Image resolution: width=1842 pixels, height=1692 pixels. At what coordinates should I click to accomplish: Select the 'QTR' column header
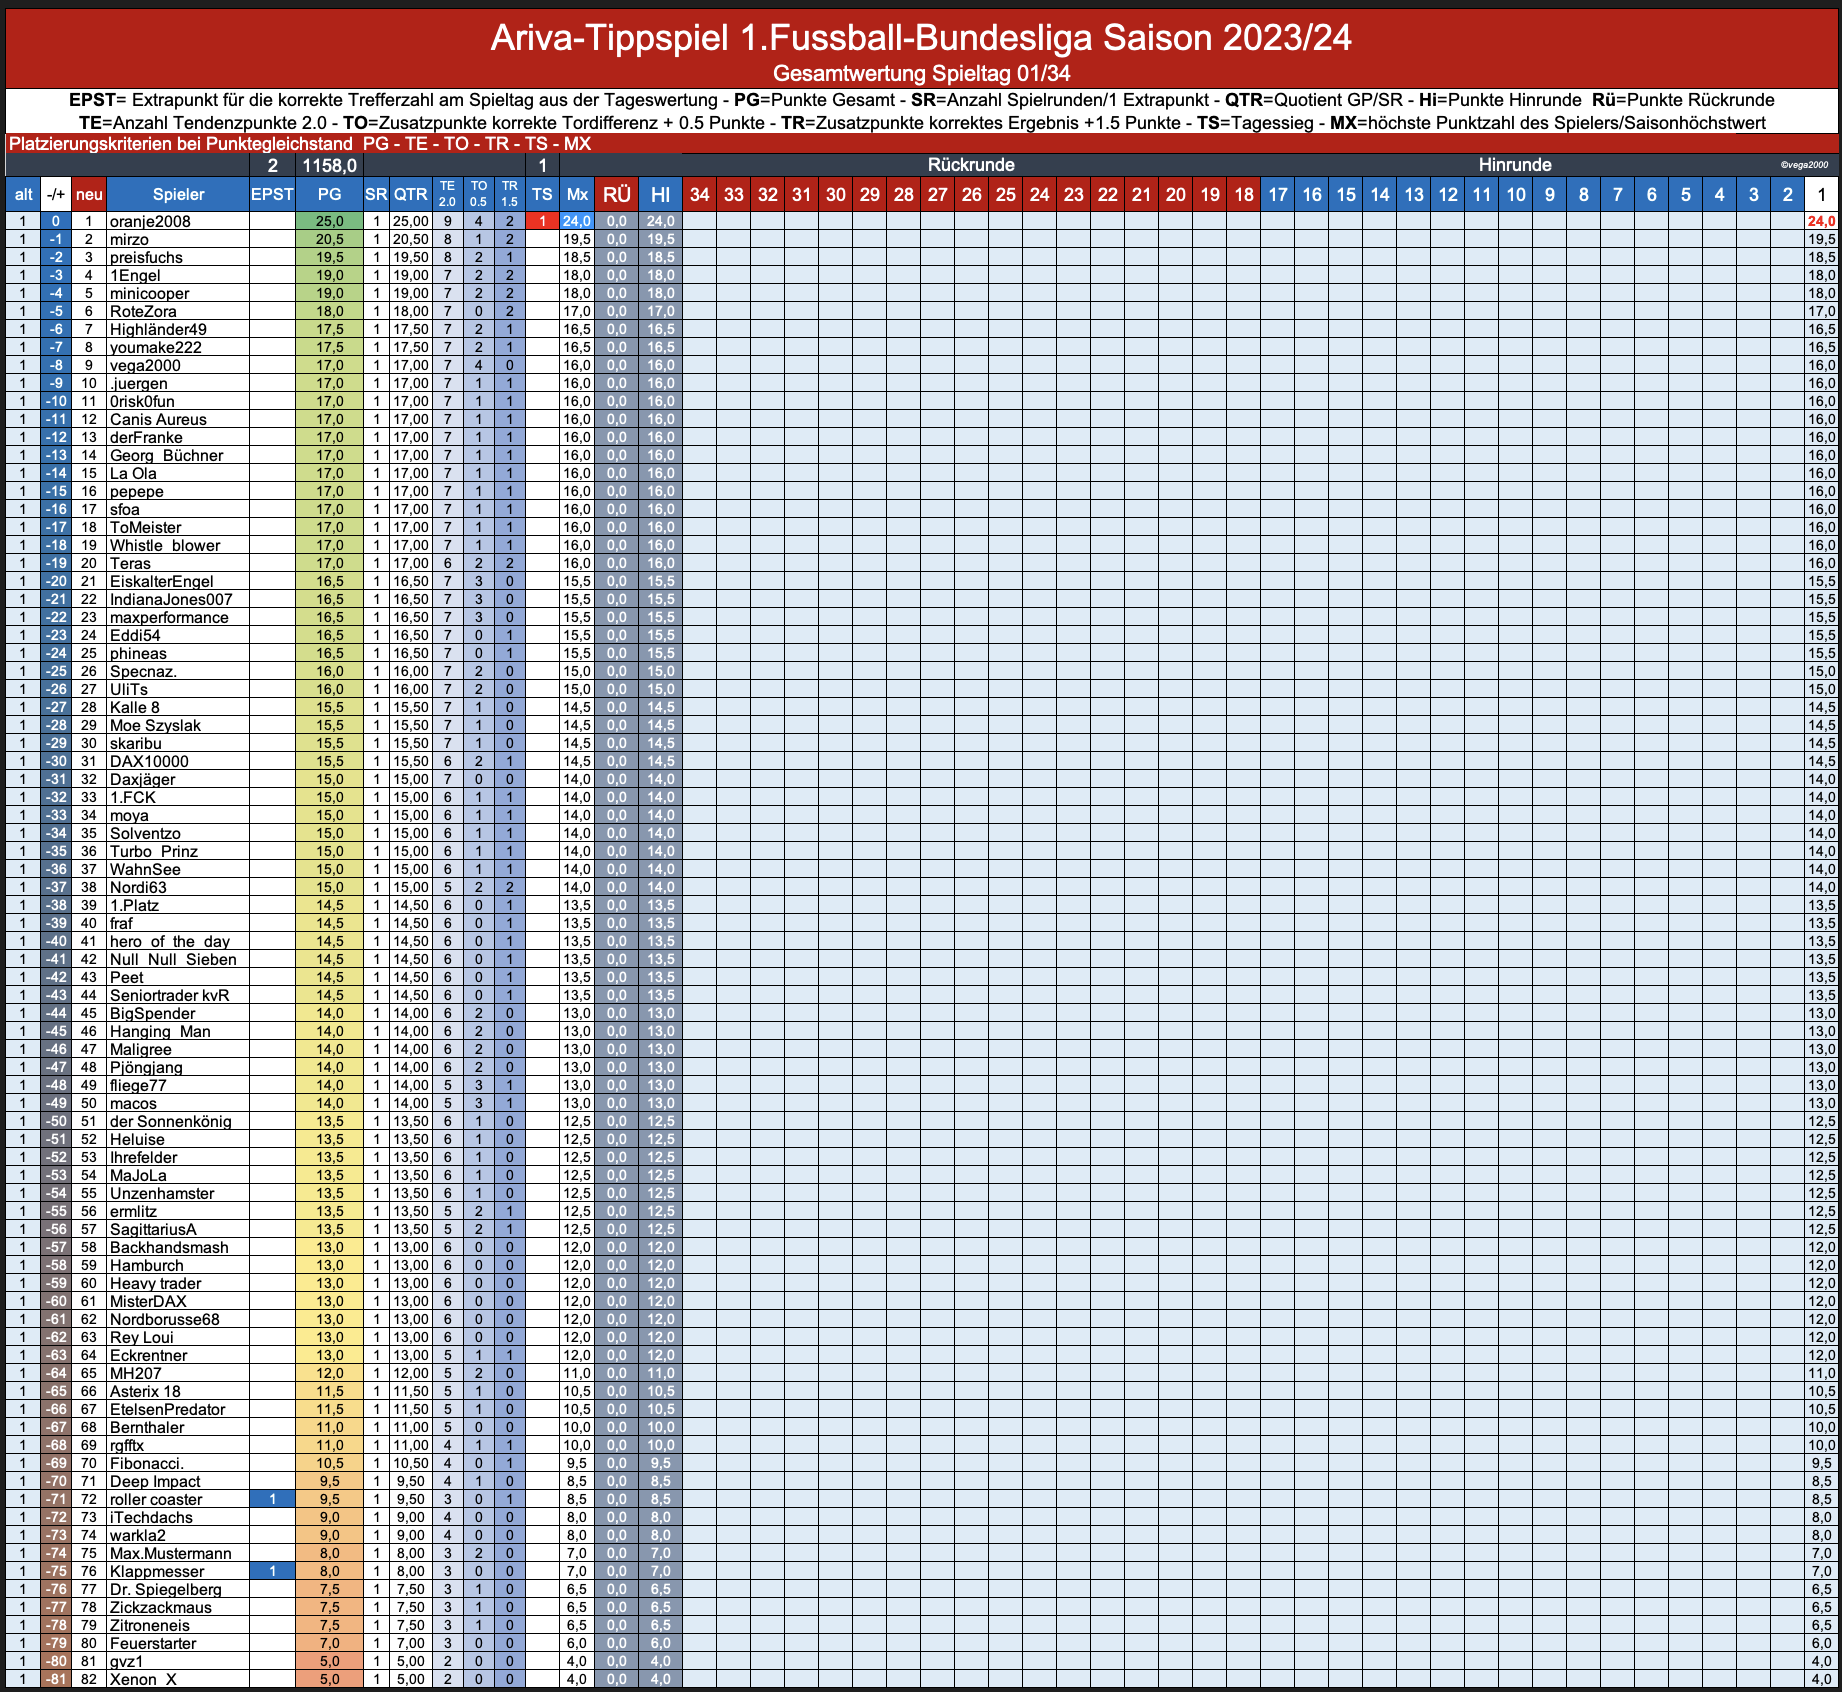410,194
